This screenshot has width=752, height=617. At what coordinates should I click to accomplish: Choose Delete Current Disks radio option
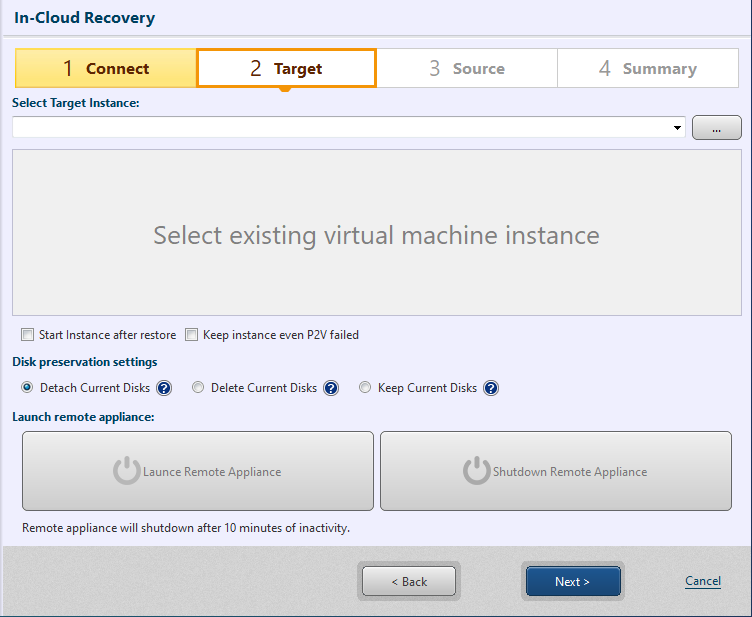(x=198, y=388)
